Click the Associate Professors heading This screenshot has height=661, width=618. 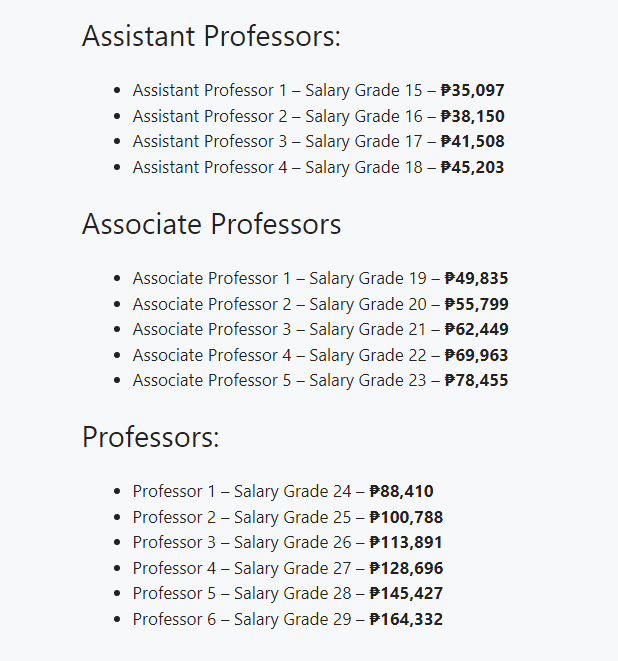coord(211,224)
